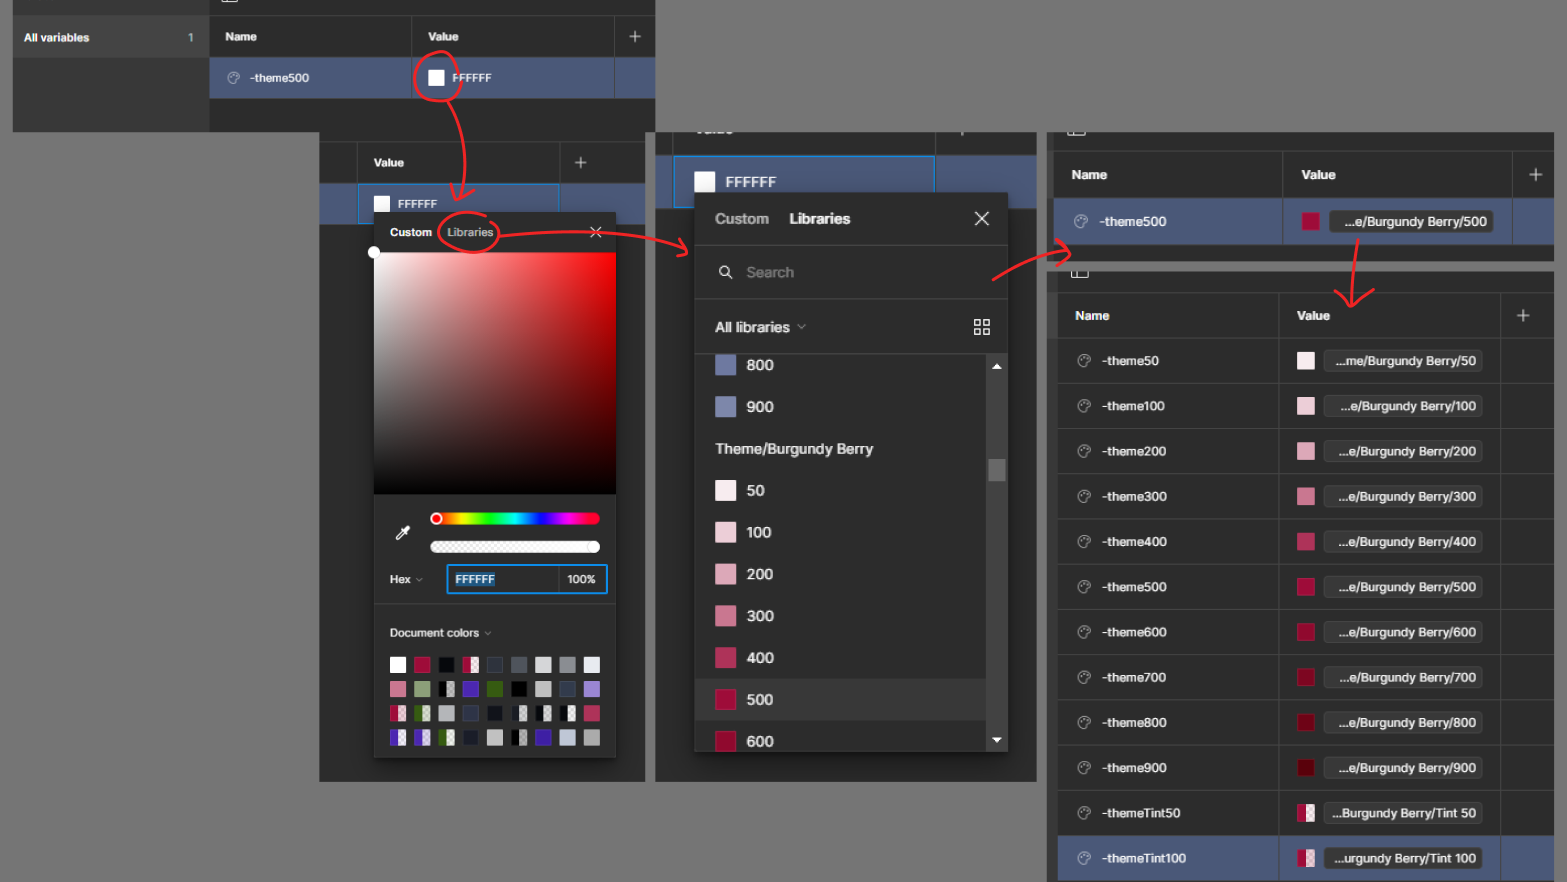
Task: Click the ...Burgundy Berry/Tint 50 value chip
Action: click(x=1403, y=813)
